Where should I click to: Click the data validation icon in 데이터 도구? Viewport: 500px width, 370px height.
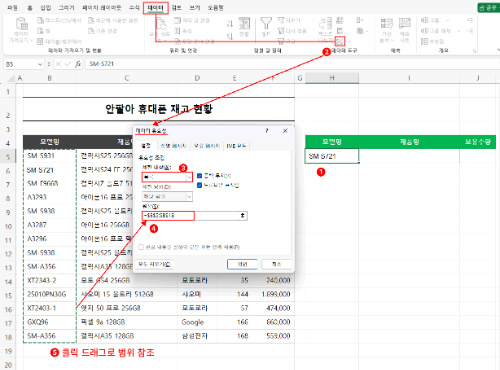(x=340, y=41)
